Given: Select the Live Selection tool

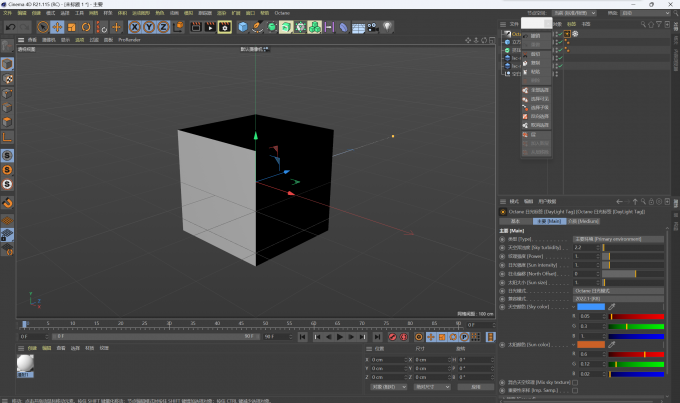Looking at the screenshot, I should [42, 27].
